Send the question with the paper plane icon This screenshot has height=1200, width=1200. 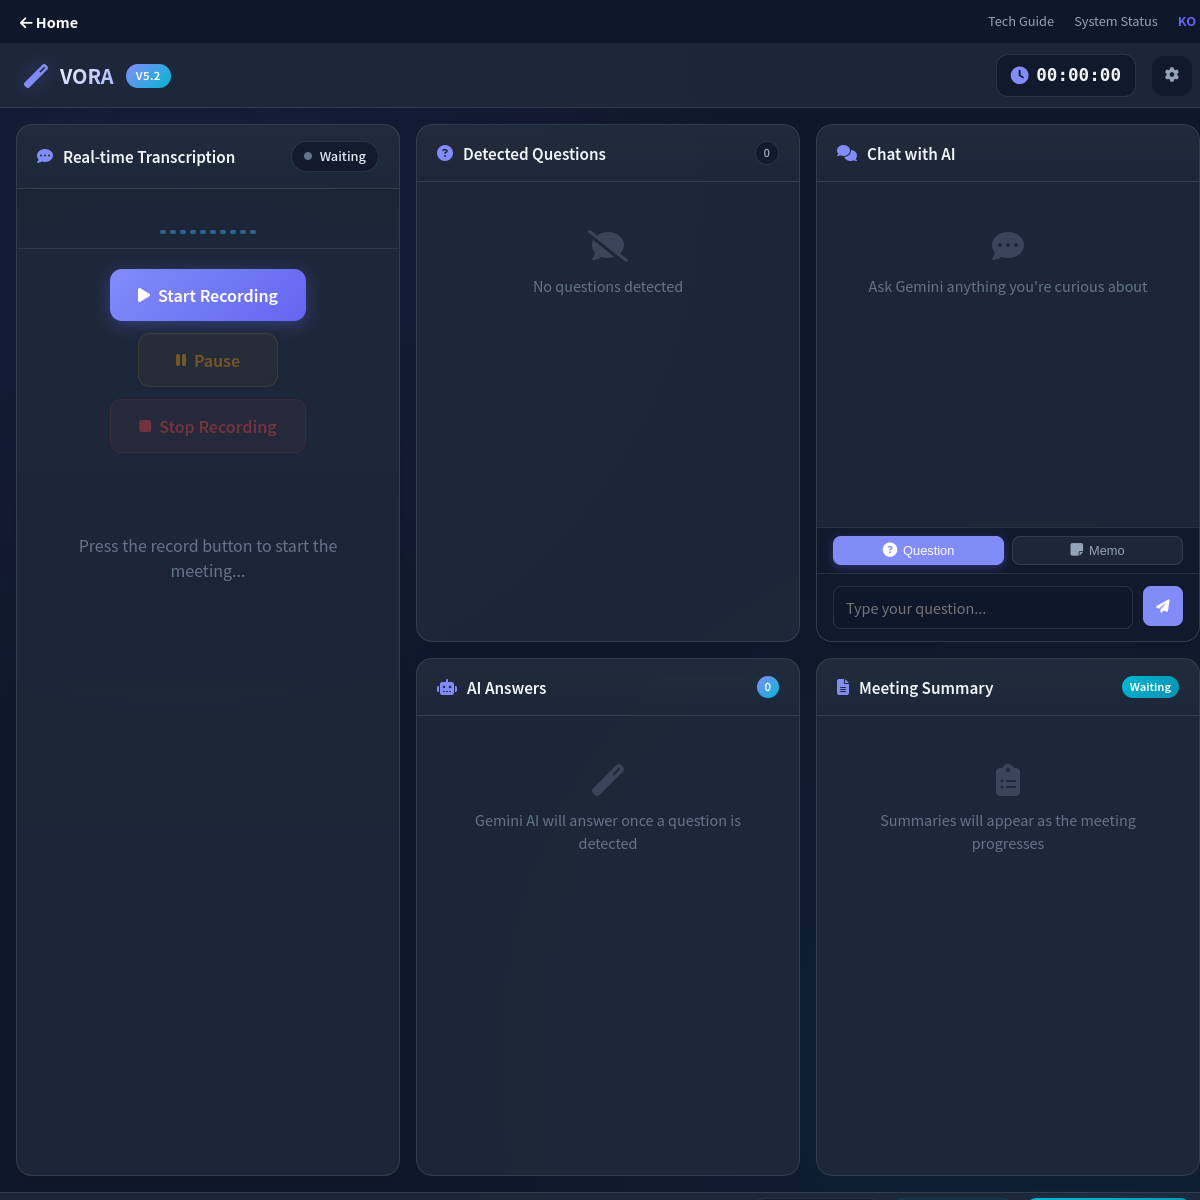1162,605
